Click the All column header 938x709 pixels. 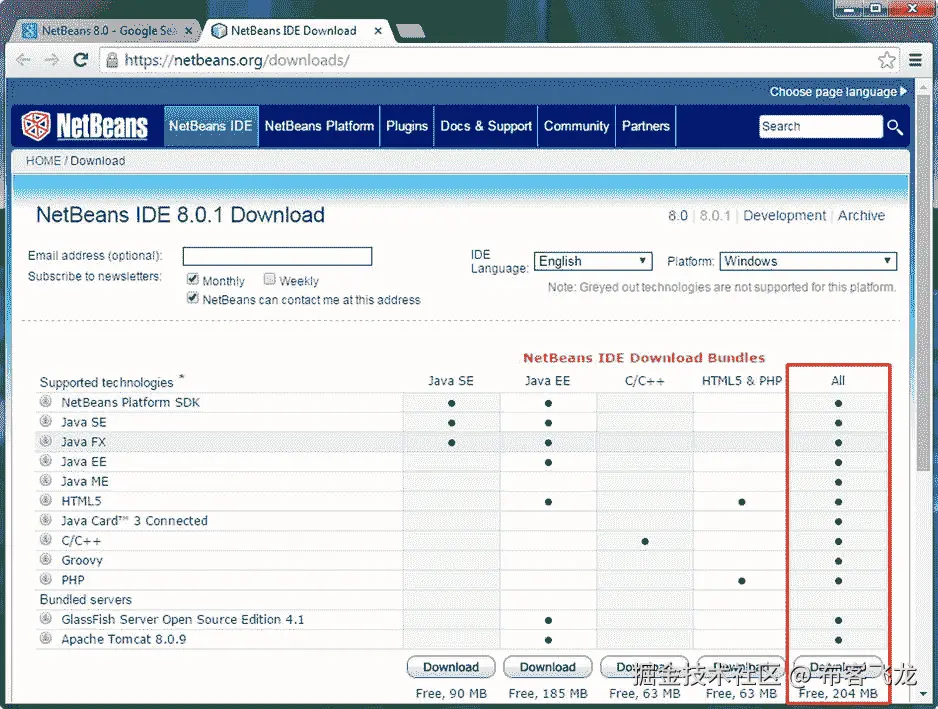click(x=838, y=381)
